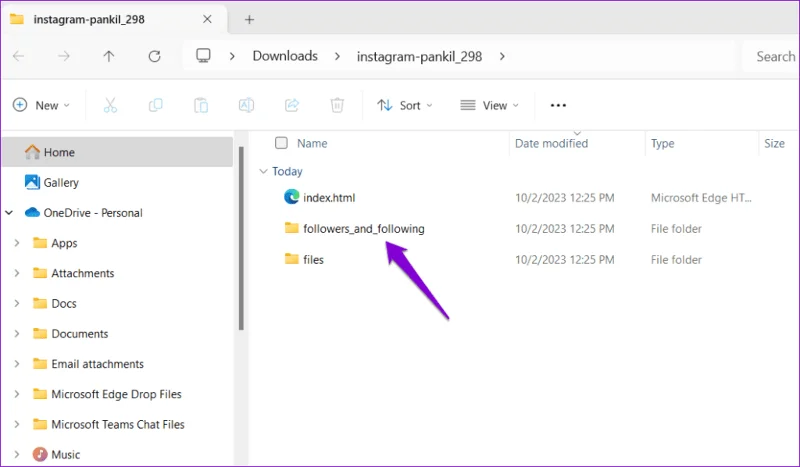This screenshot has width=800, height=467.
Task: Open Microsoft Edge Drop Files folder
Action: 116,394
